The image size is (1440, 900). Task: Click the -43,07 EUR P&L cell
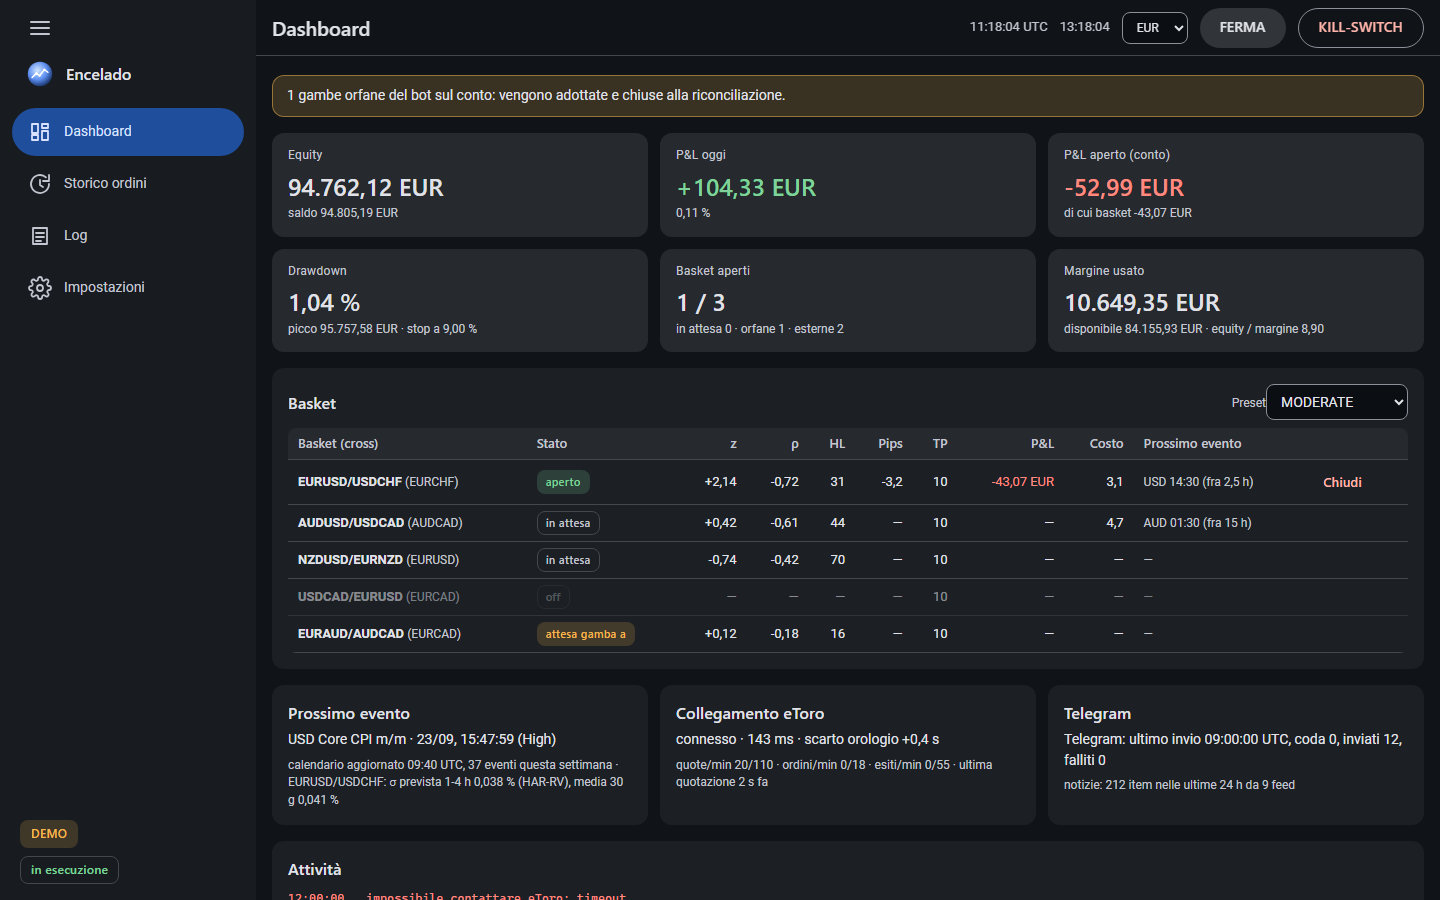click(1023, 482)
